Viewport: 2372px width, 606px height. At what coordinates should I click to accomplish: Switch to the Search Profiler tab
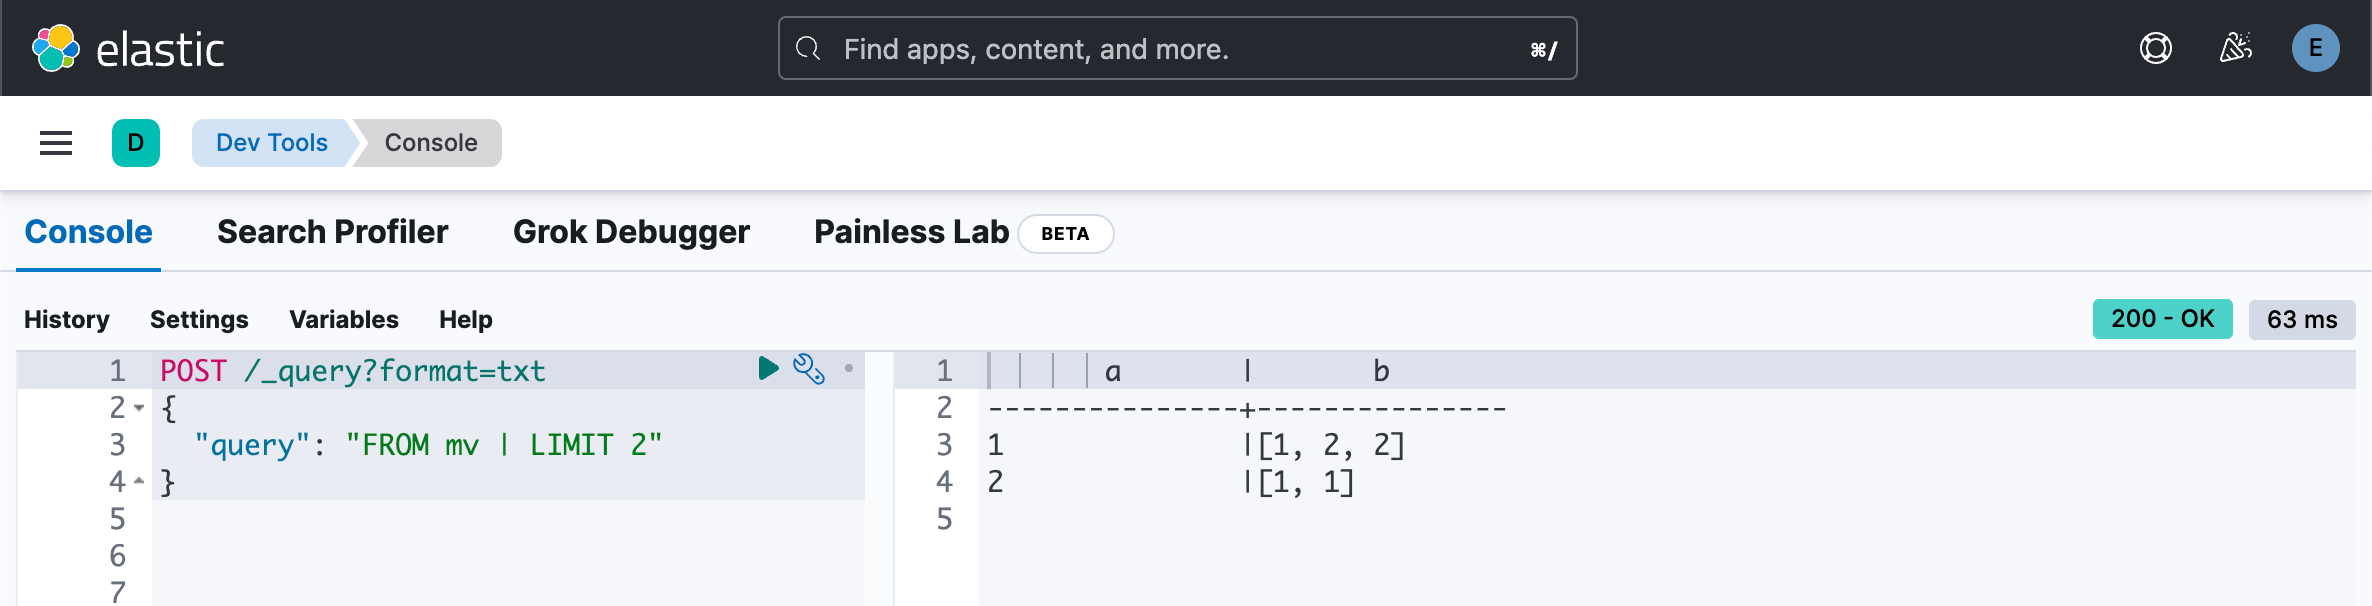click(x=332, y=232)
